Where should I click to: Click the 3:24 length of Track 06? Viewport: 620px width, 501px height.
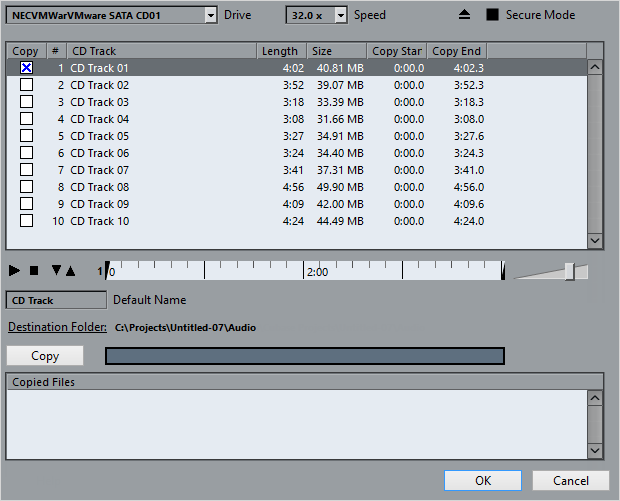click(x=293, y=153)
